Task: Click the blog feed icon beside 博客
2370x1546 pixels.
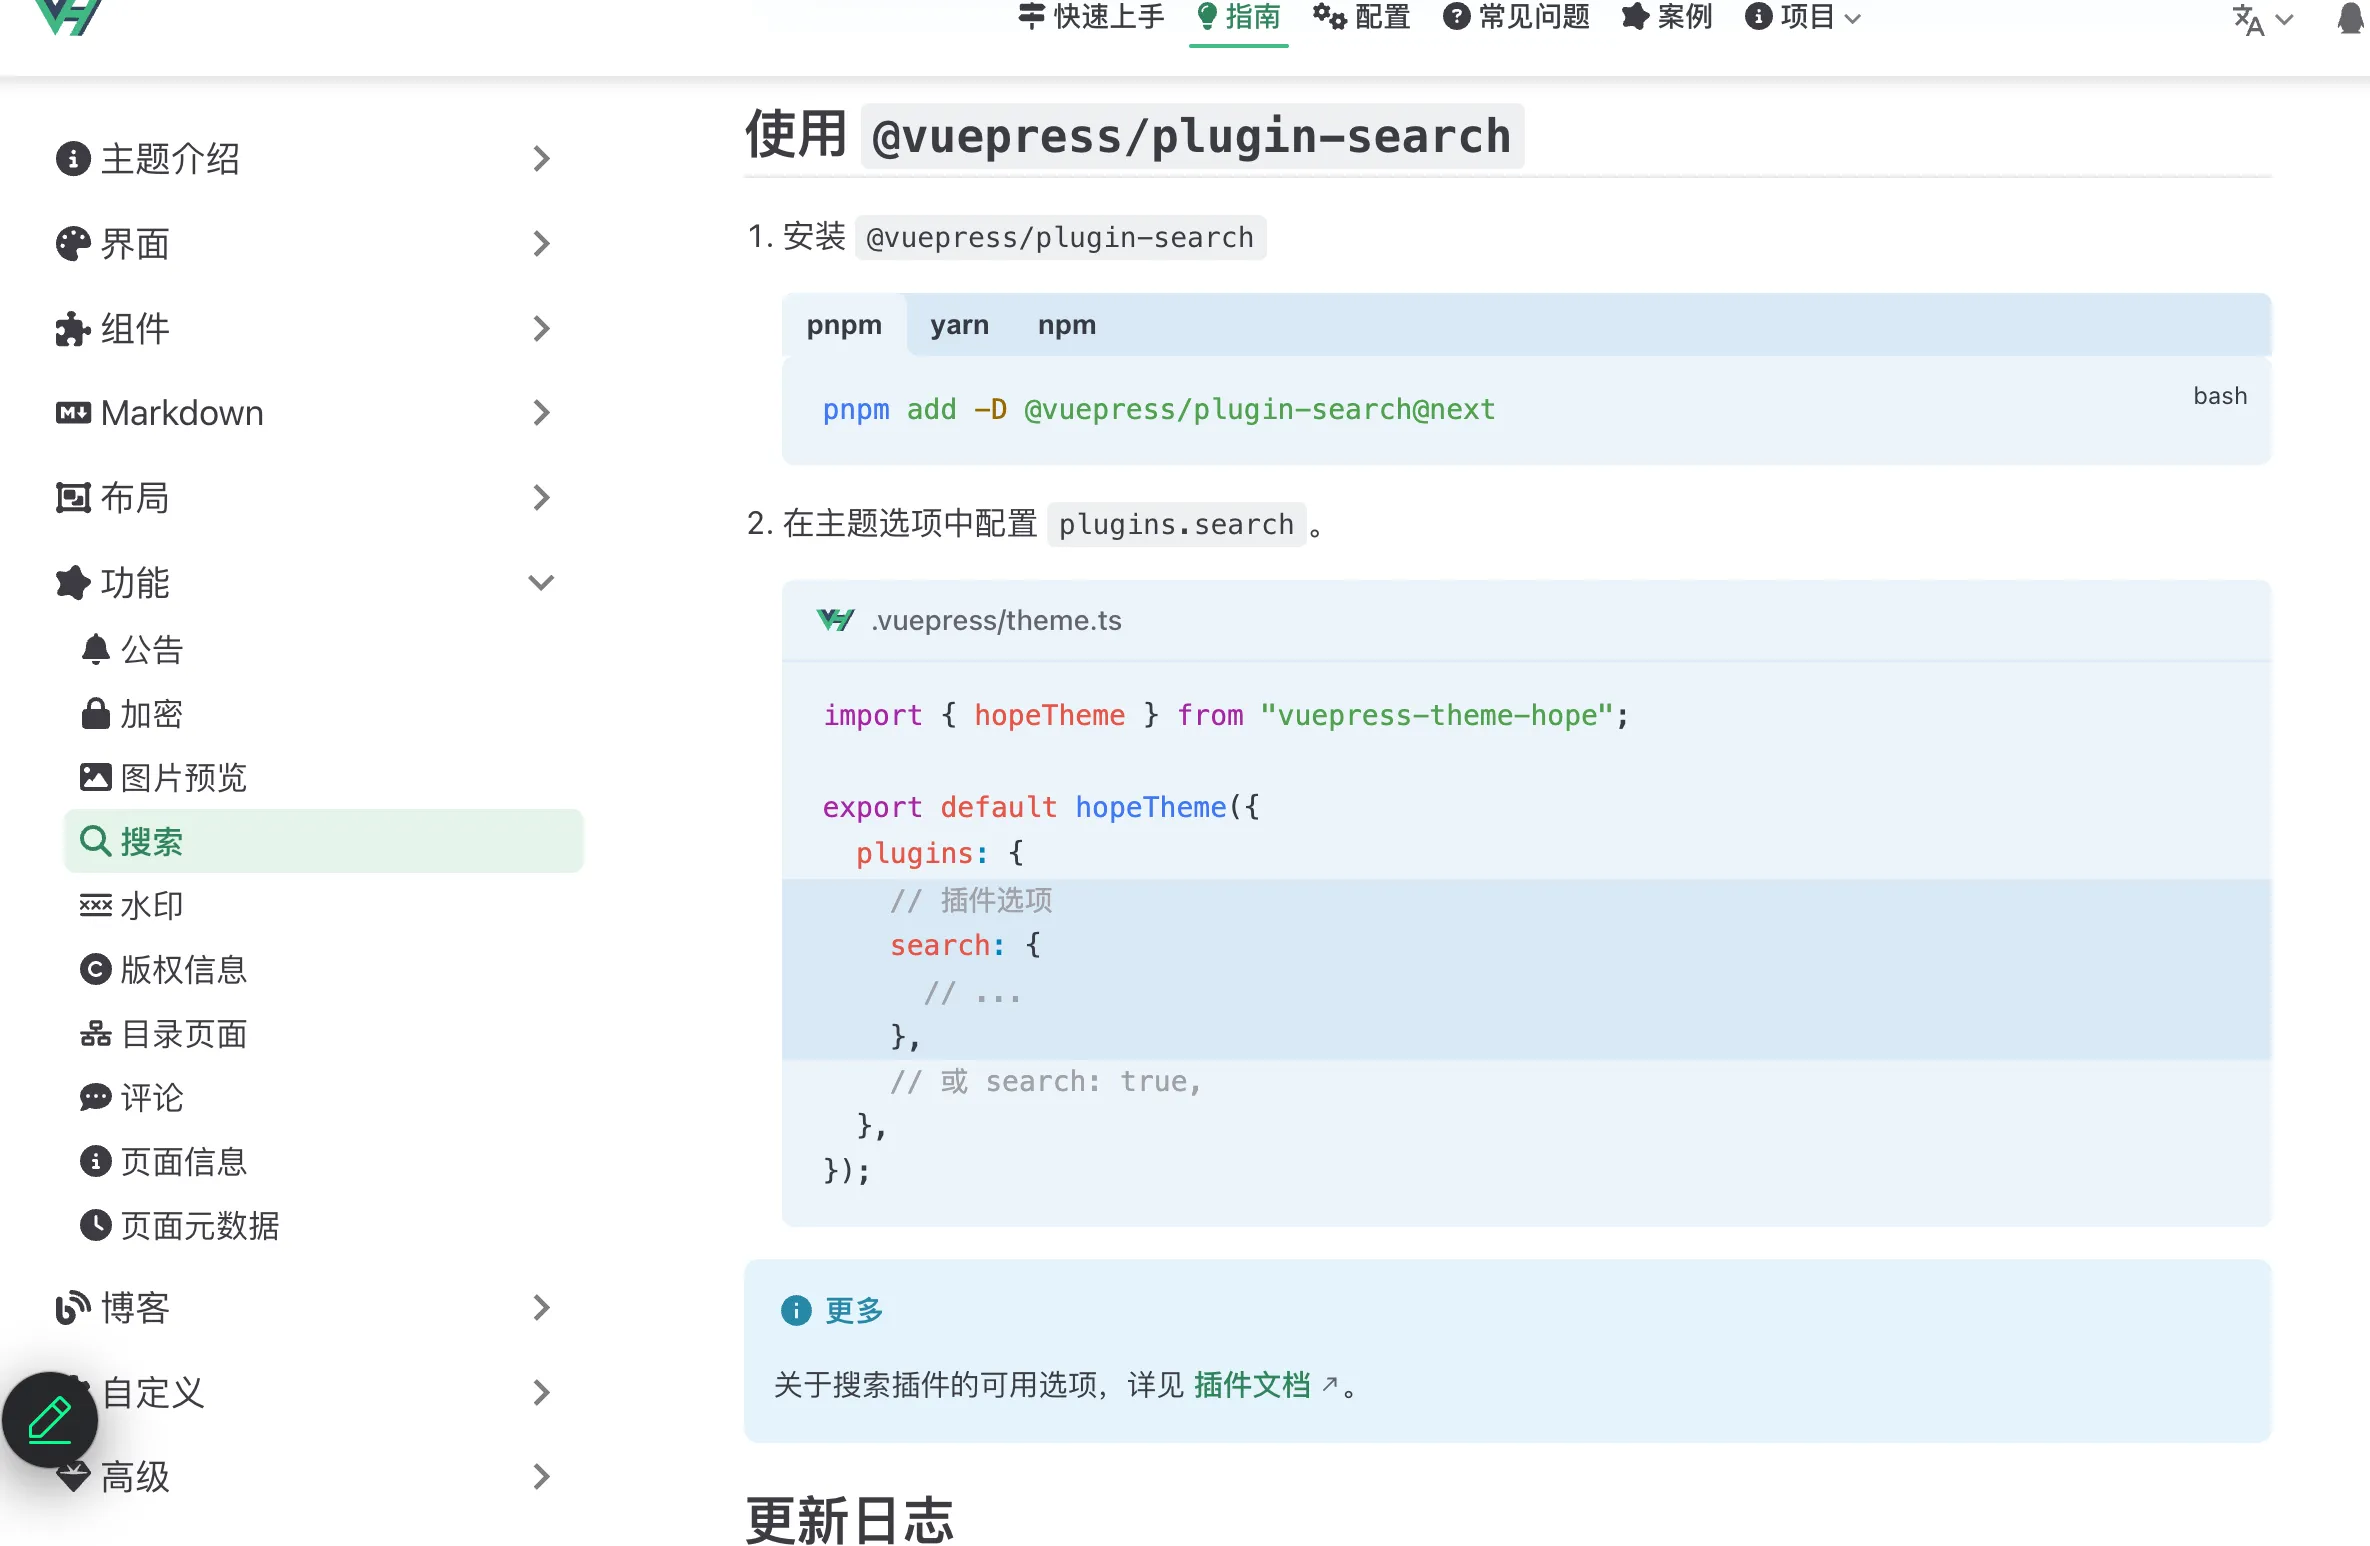Action: [x=73, y=1307]
